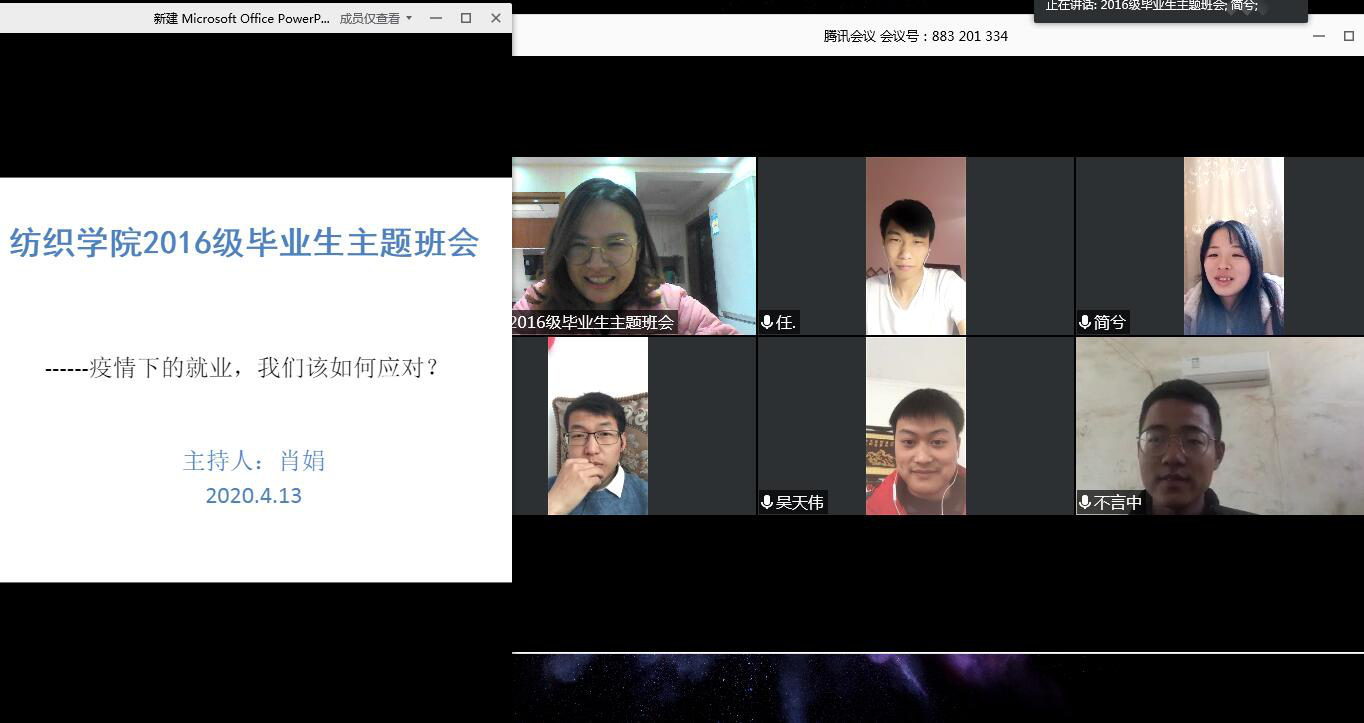The image size is (1364, 723).
Task: Minimize the shared PowerPoint window
Action: point(435,18)
